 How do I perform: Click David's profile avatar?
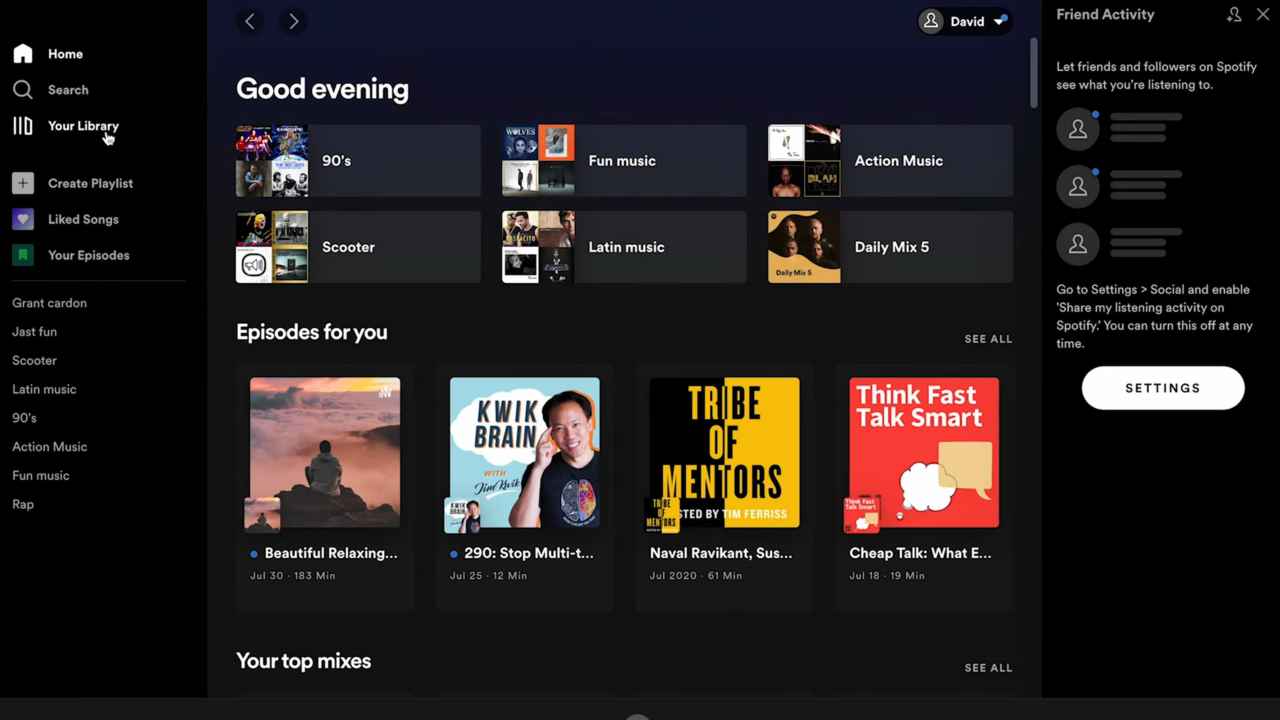(x=930, y=21)
